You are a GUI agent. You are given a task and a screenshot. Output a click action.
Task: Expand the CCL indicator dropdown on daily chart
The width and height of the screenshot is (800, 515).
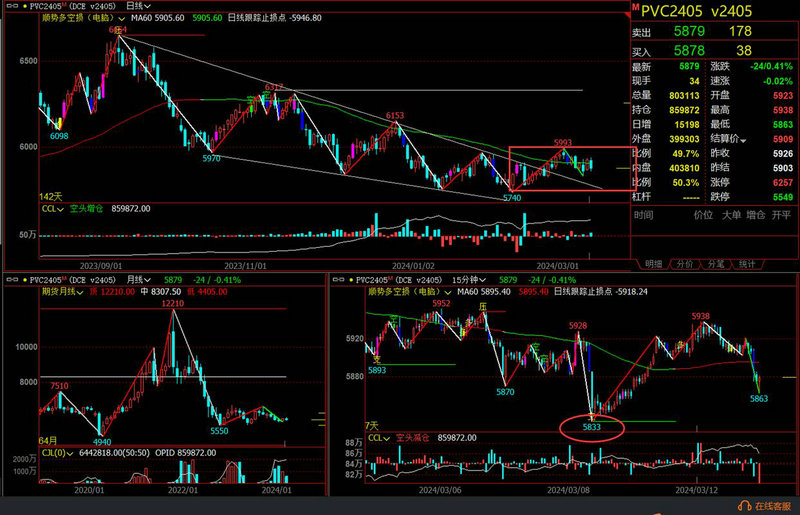pos(62,209)
